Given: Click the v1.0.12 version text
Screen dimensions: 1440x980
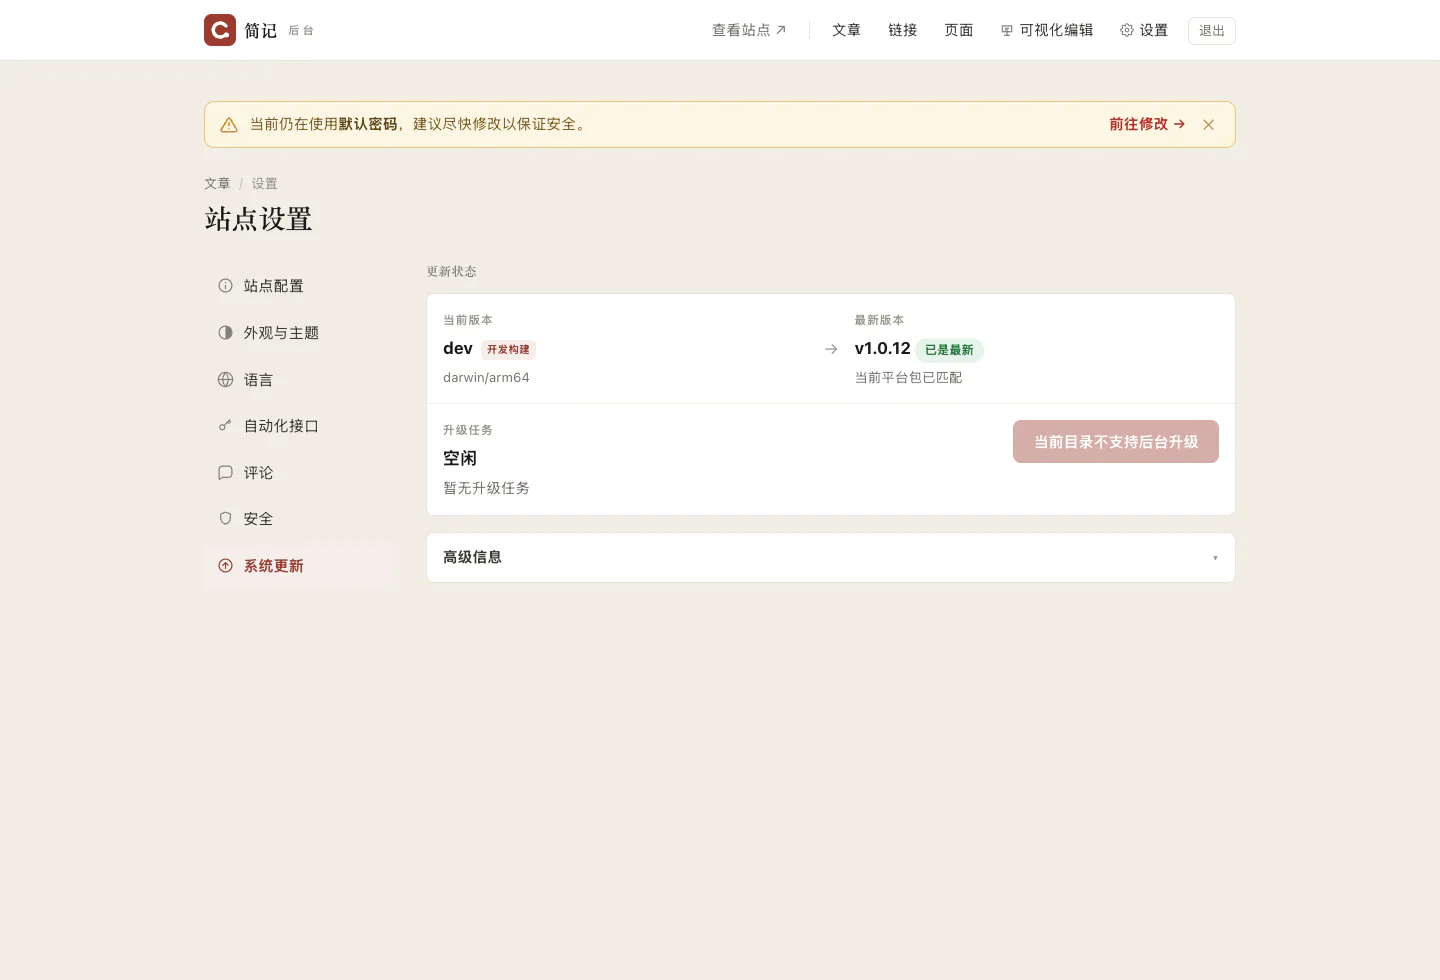Looking at the screenshot, I should [x=882, y=349].
